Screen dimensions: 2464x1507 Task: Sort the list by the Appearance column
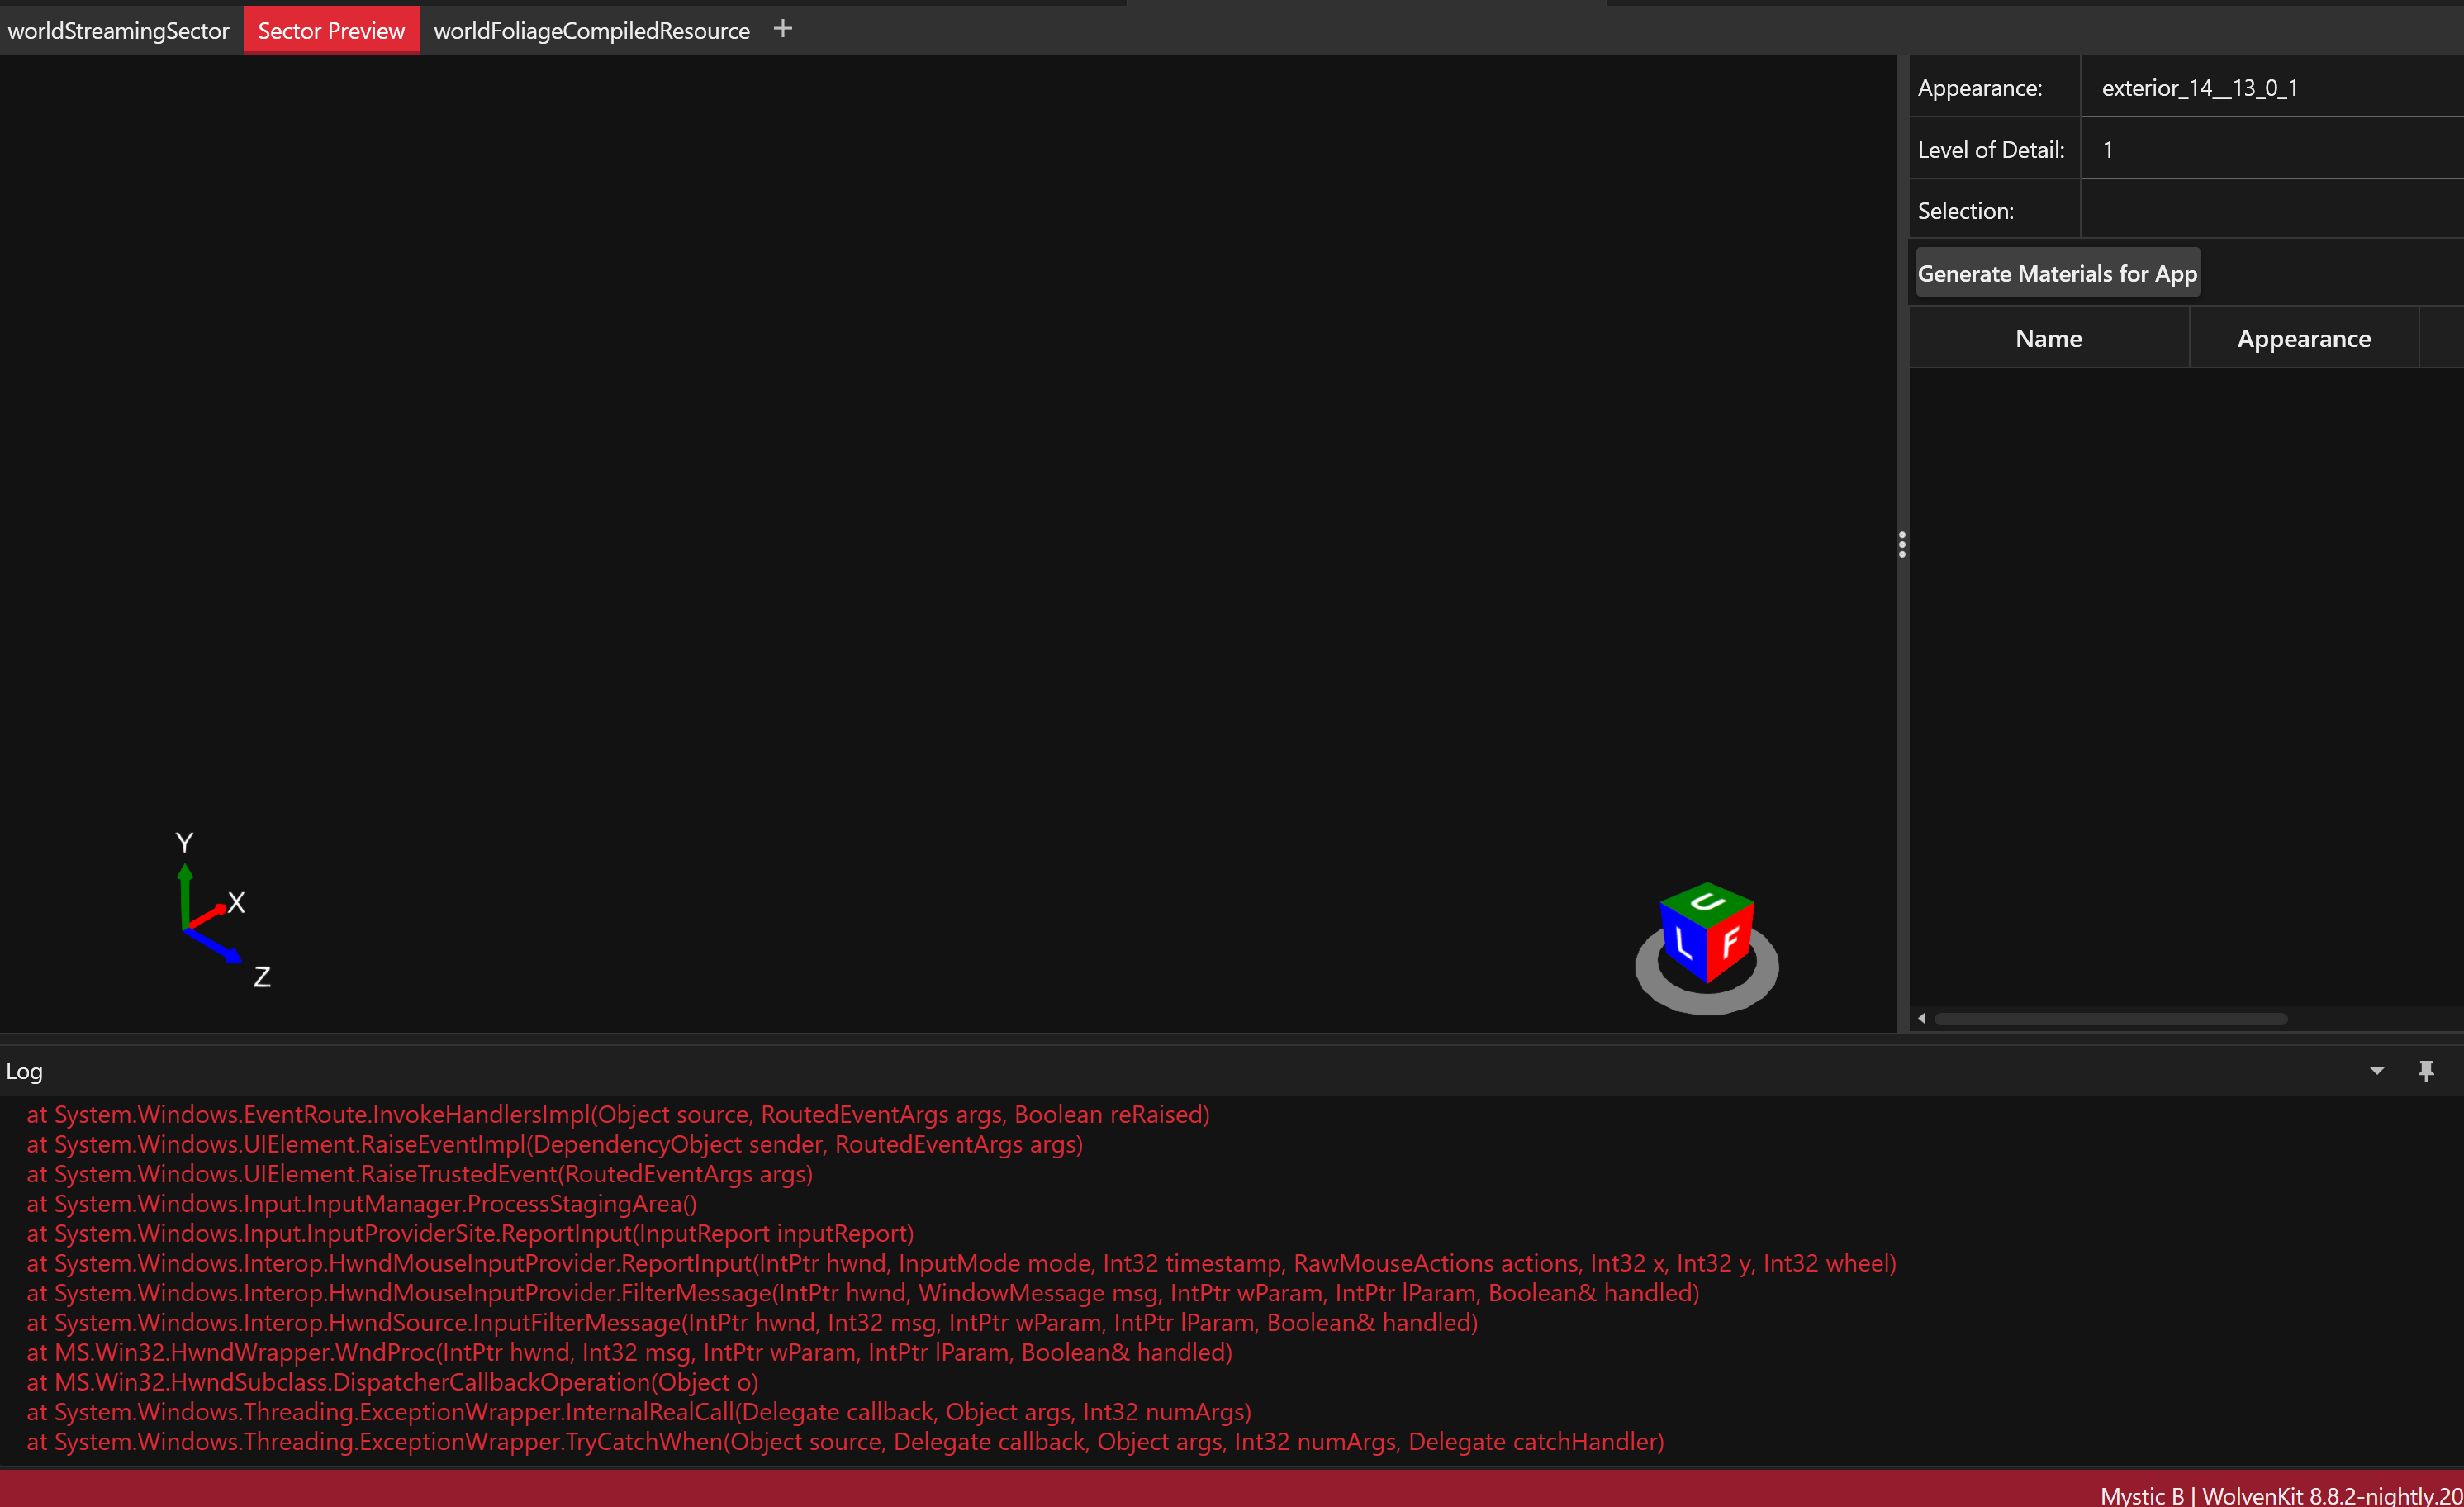tap(2303, 337)
